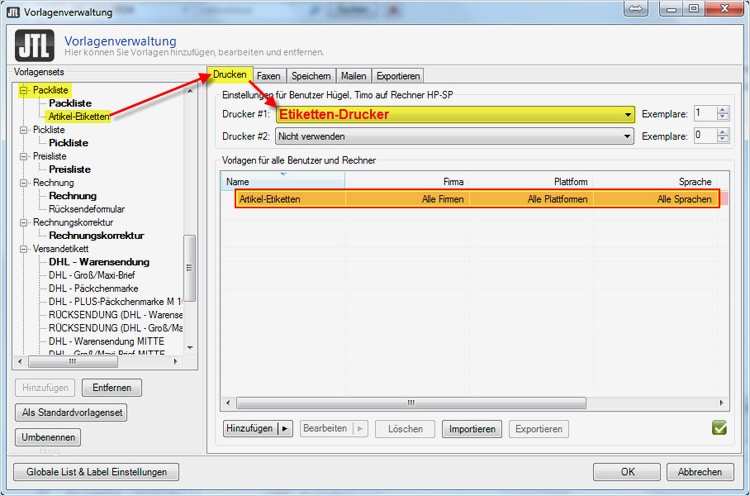Collapse the Rechnung tree node
750x496 pixels.
point(23,183)
